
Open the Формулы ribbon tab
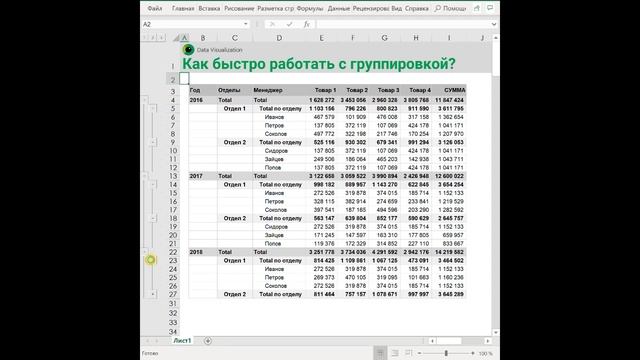(309, 8)
